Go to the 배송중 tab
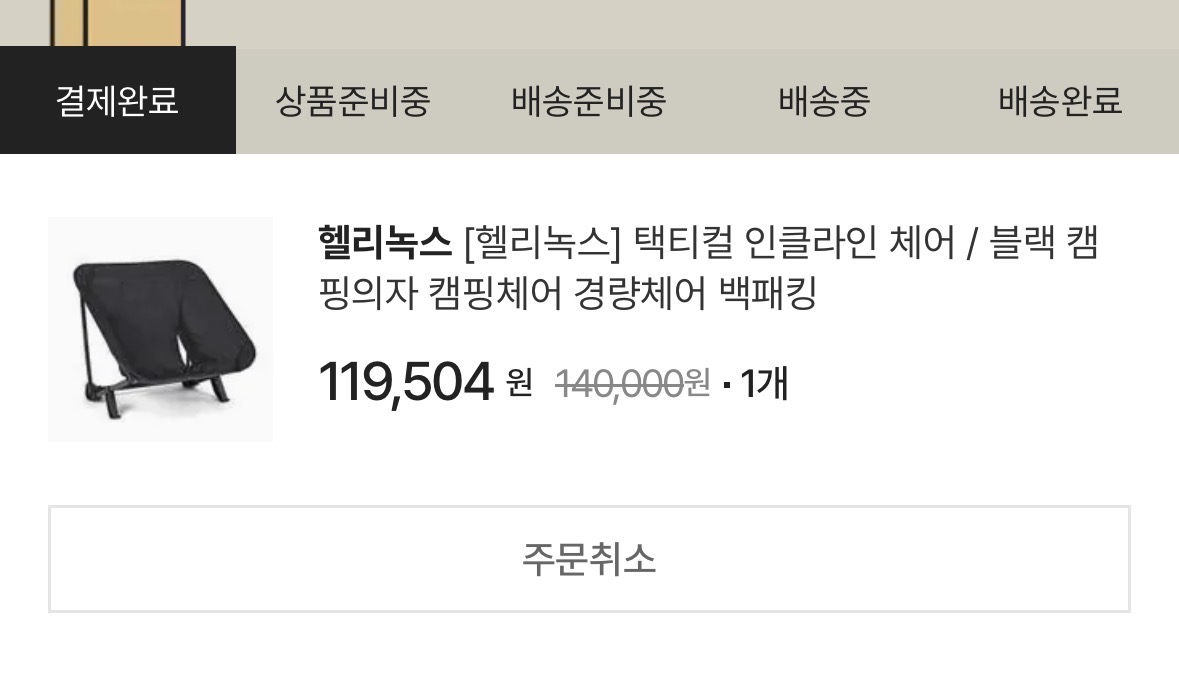The image size is (1179, 678). click(825, 101)
